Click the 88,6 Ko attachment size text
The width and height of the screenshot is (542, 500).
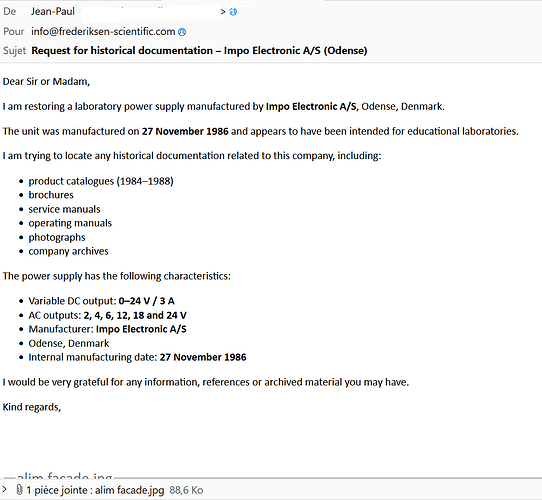(x=186, y=490)
